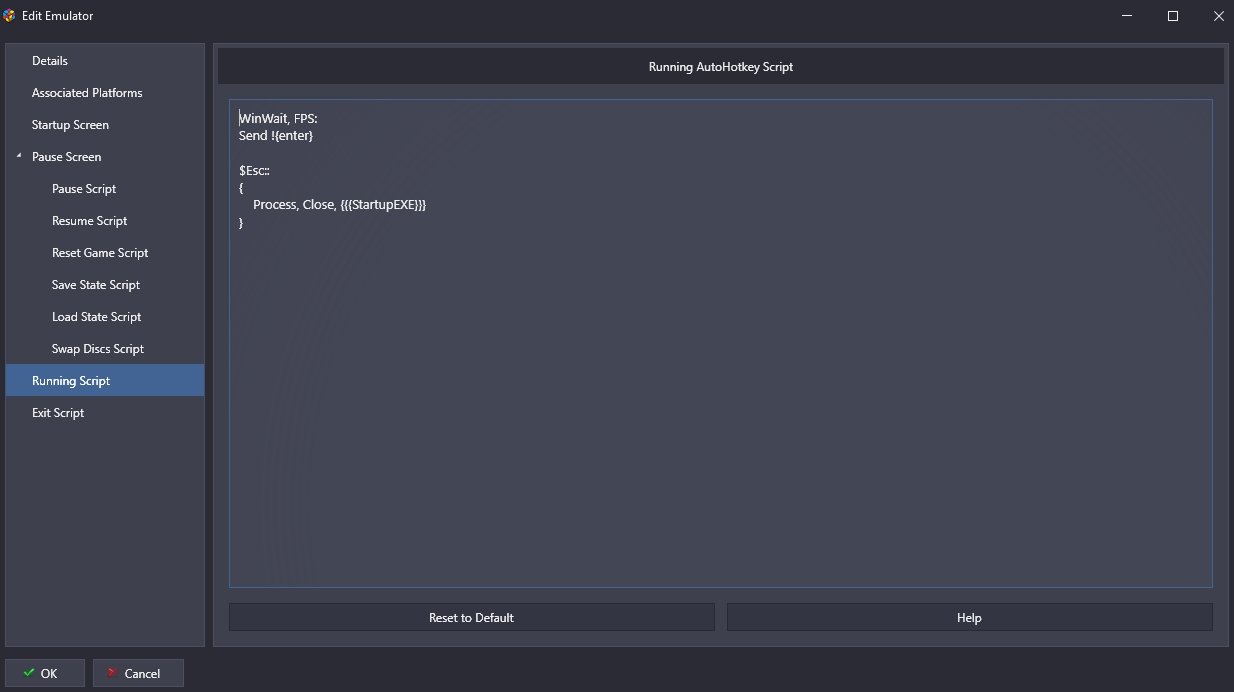Open the Load State Script page
The image size is (1234, 692).
[x=104, y=317]
